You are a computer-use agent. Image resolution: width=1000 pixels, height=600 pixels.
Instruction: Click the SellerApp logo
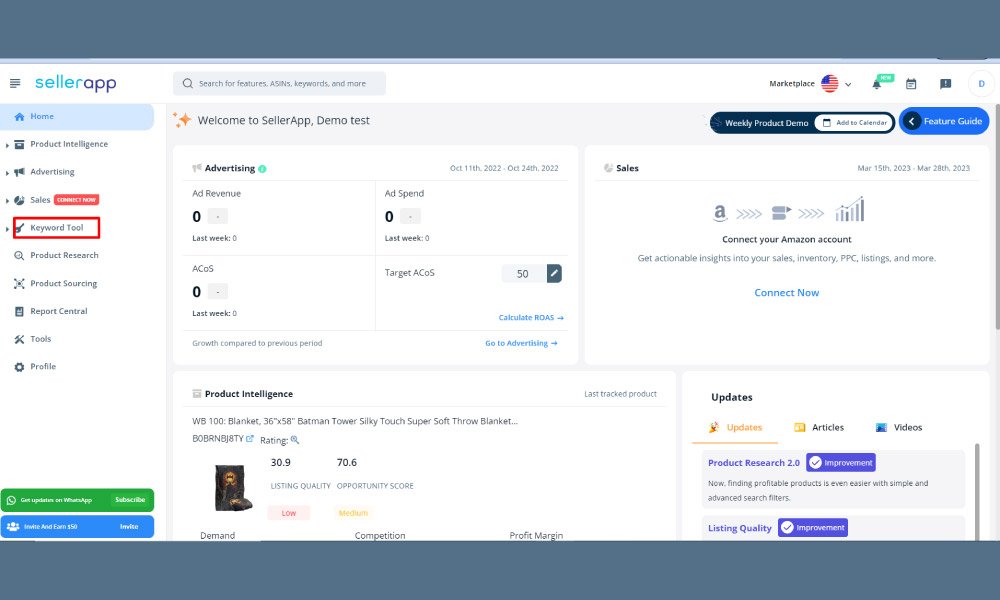tap(75, 83)
